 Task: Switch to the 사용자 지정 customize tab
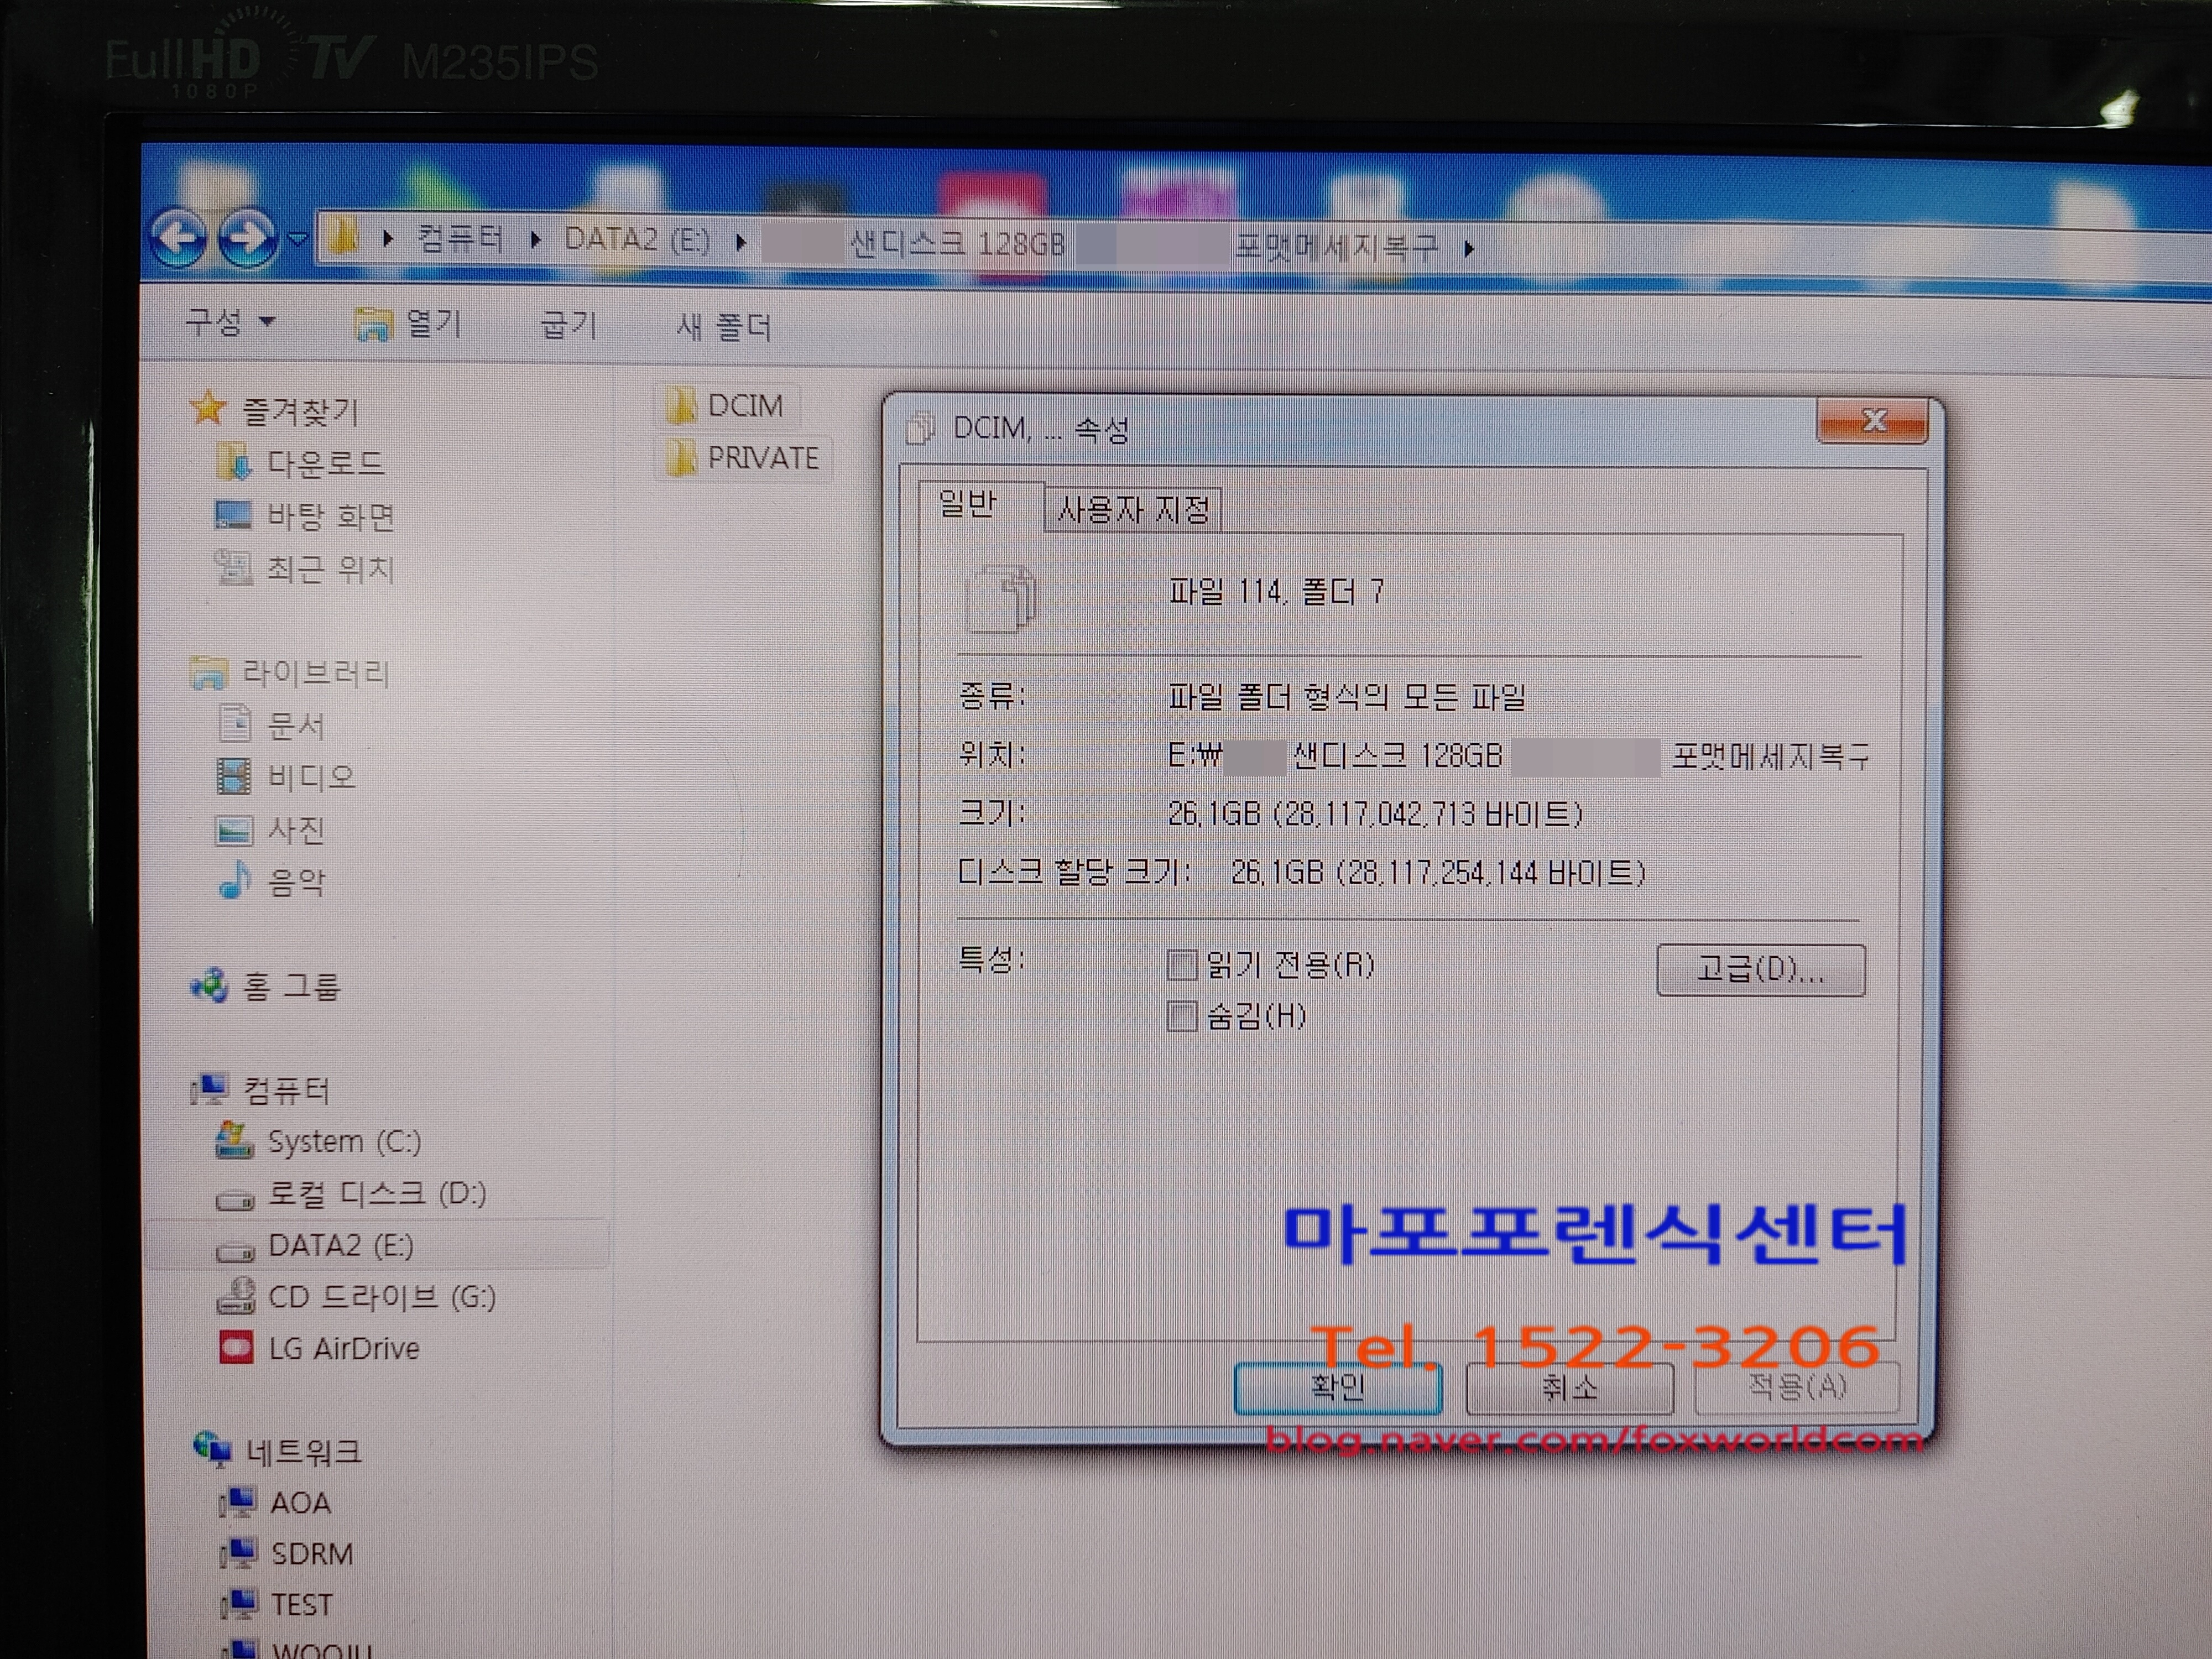pos(1133,509)
